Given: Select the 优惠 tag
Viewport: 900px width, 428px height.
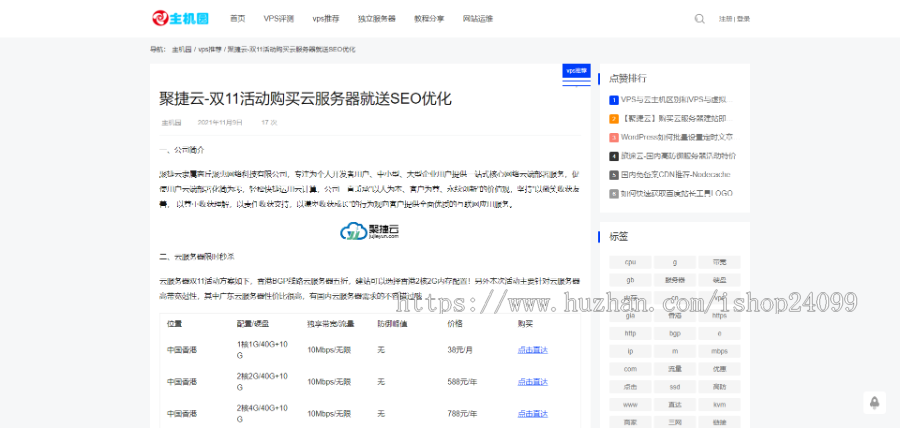Looking at the screenshot, I should (719, 369).
